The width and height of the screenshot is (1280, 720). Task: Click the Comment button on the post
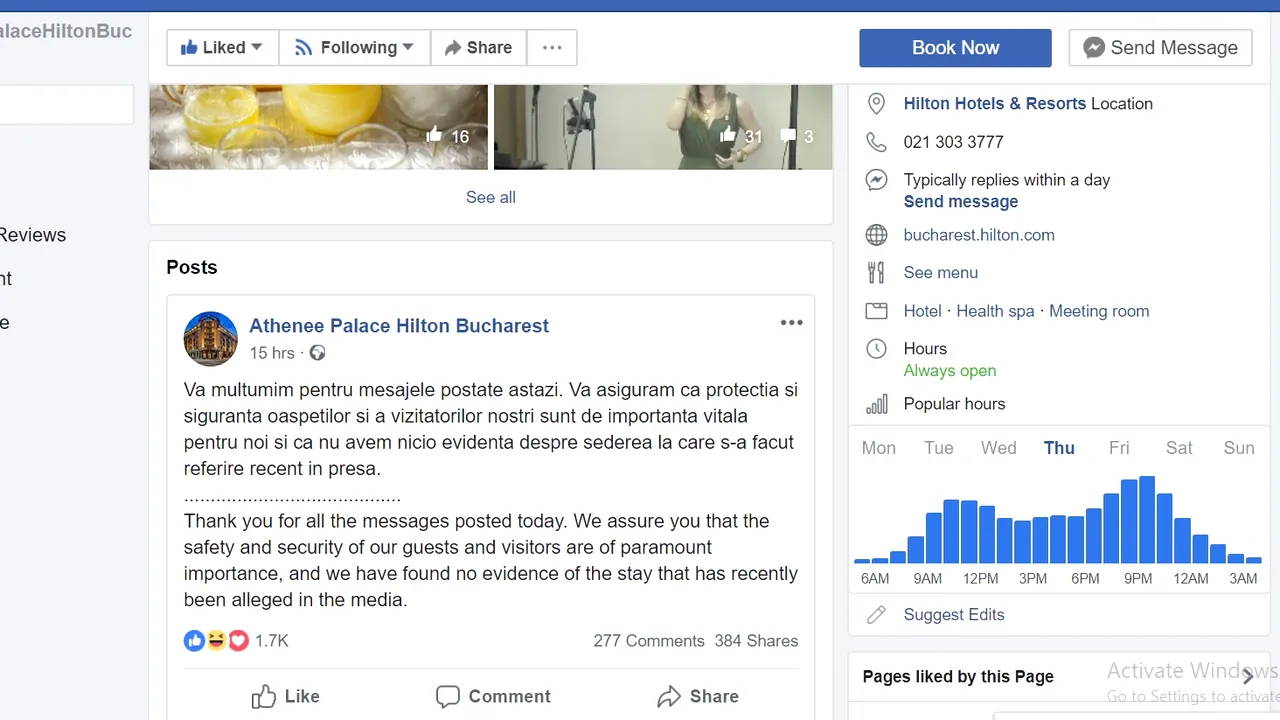494,697
